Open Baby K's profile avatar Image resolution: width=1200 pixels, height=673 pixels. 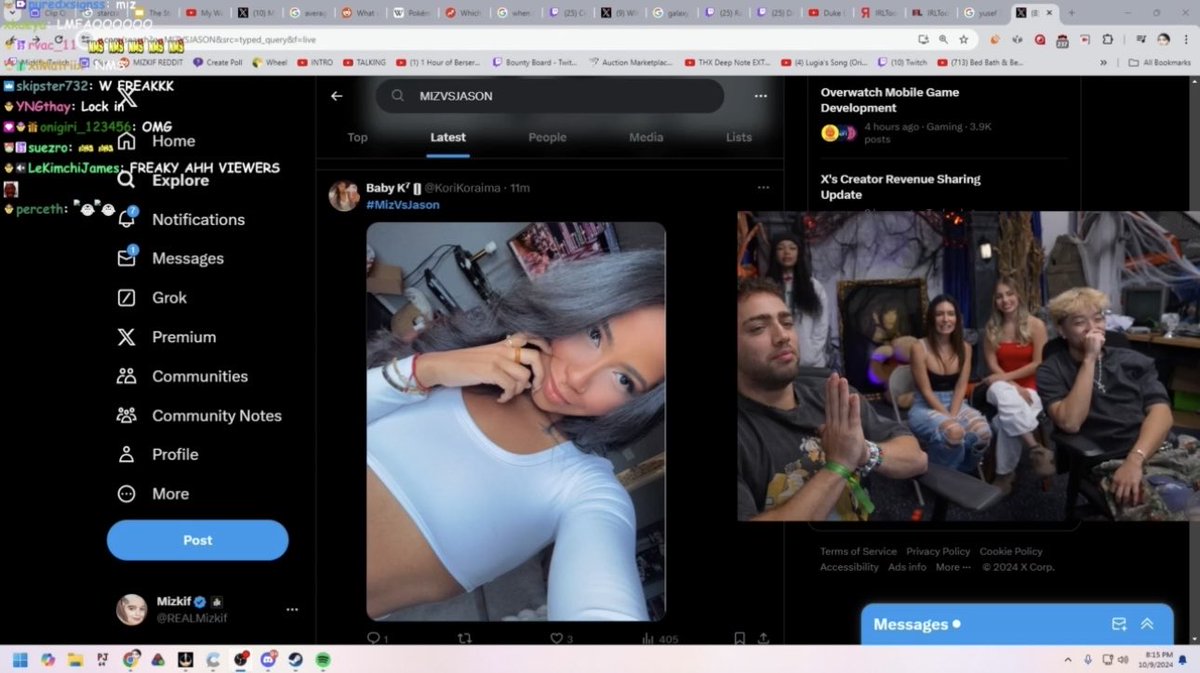coord(344,196)
